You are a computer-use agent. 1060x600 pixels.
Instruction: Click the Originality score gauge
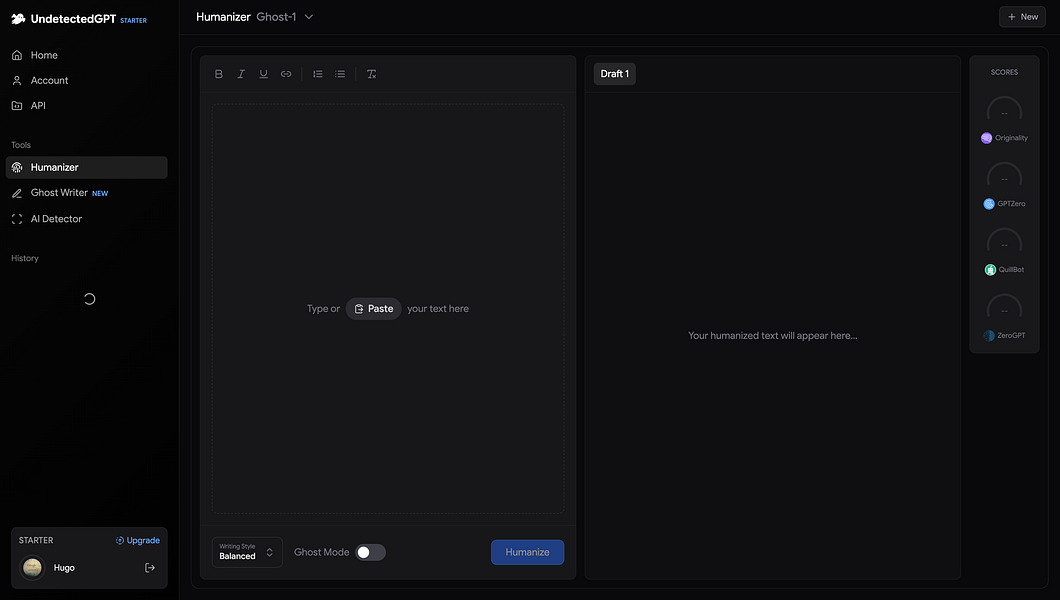point(1005,109)
